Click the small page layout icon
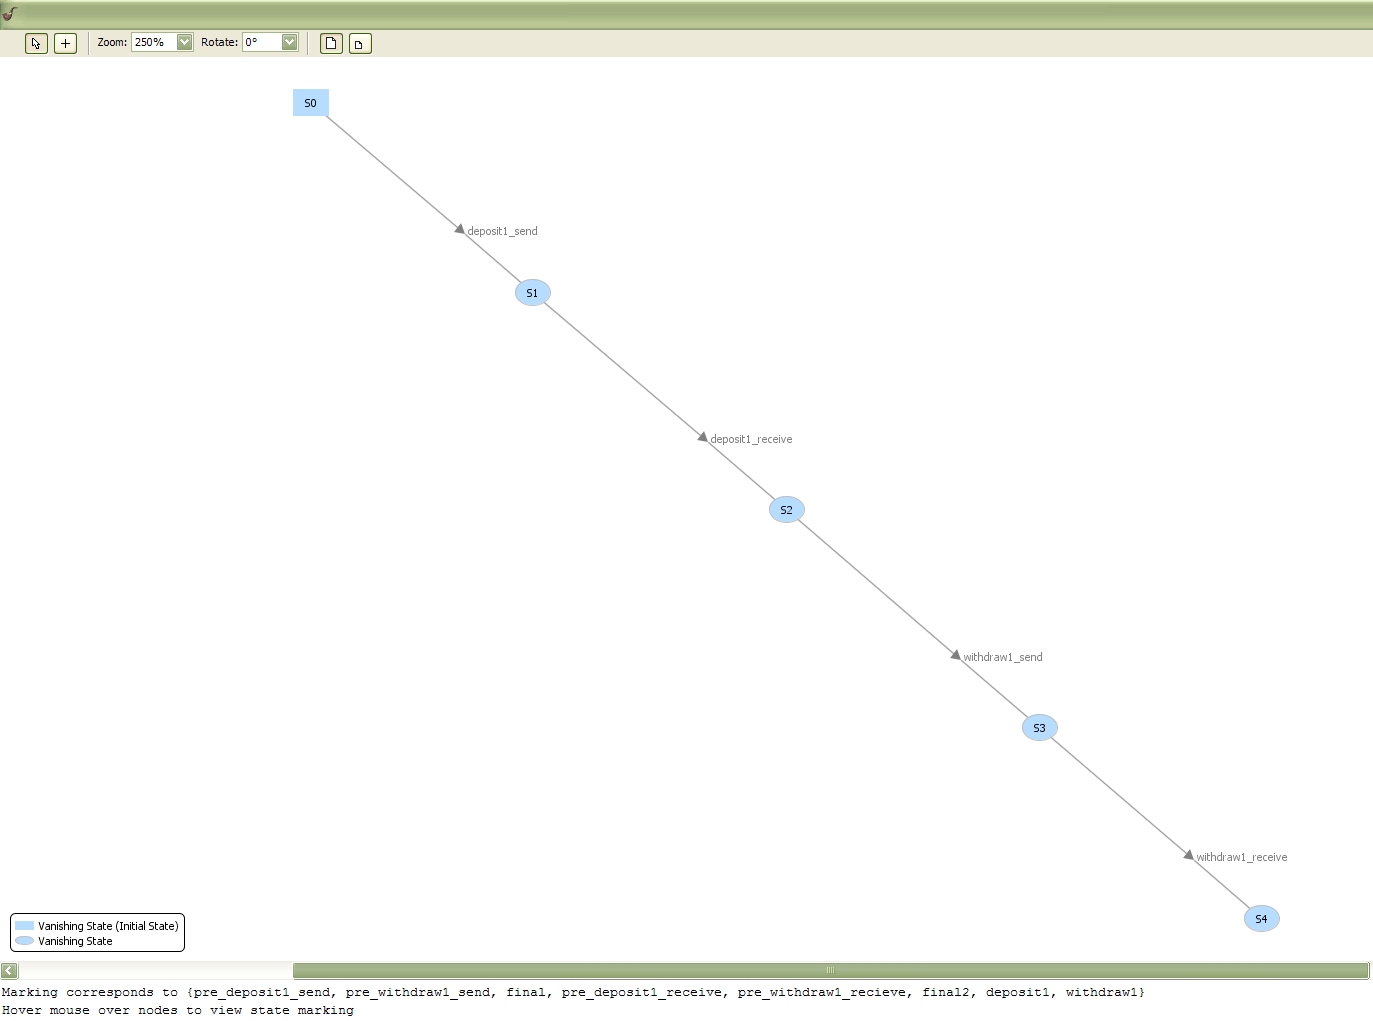Viewport: 1373px width, 1021px height. point(359,43)
